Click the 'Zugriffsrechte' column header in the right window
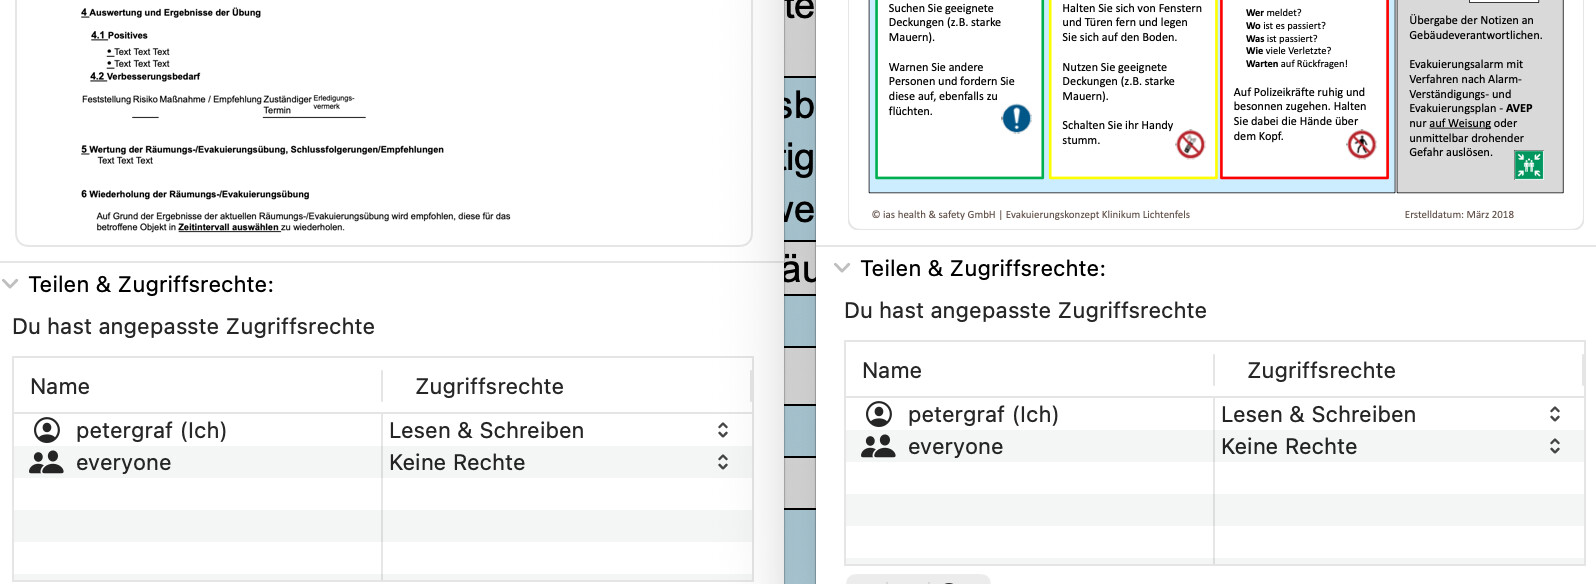 [x=1320, y=371]
